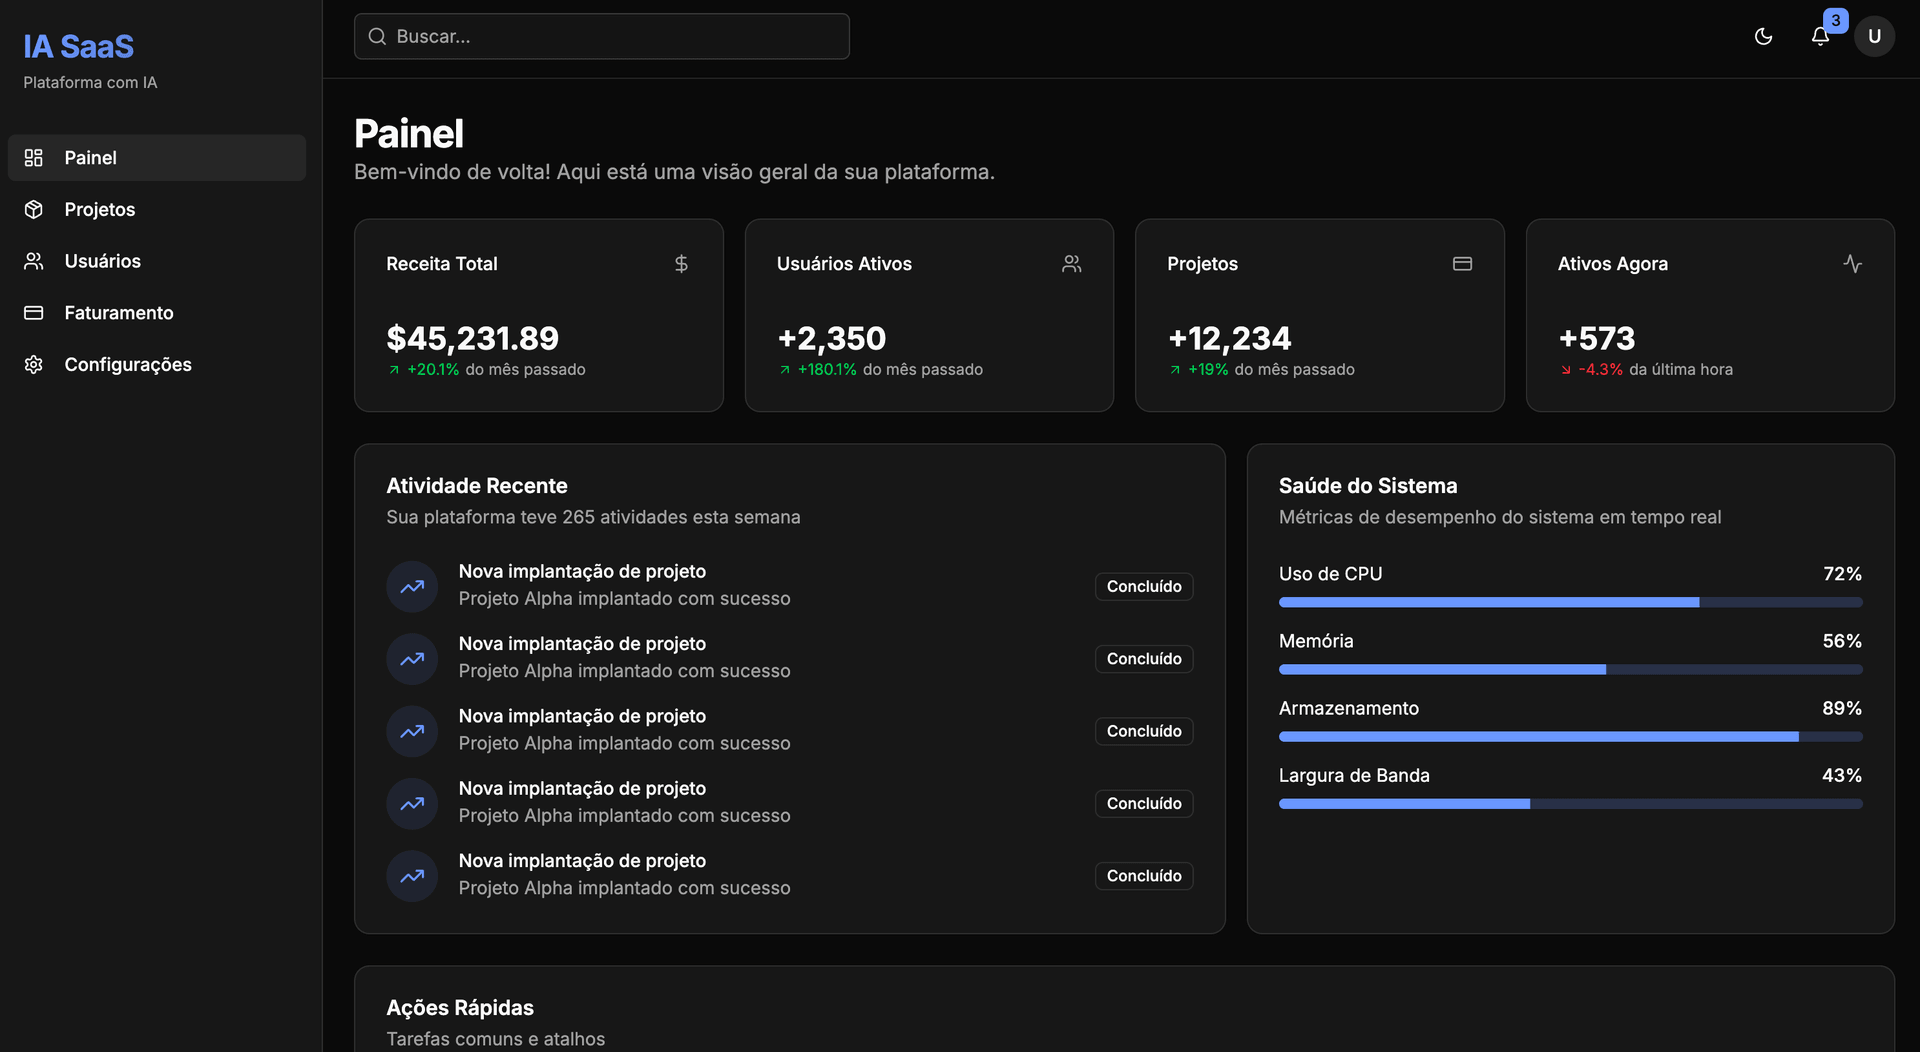Click the search magnifier icon

point(377,36)
